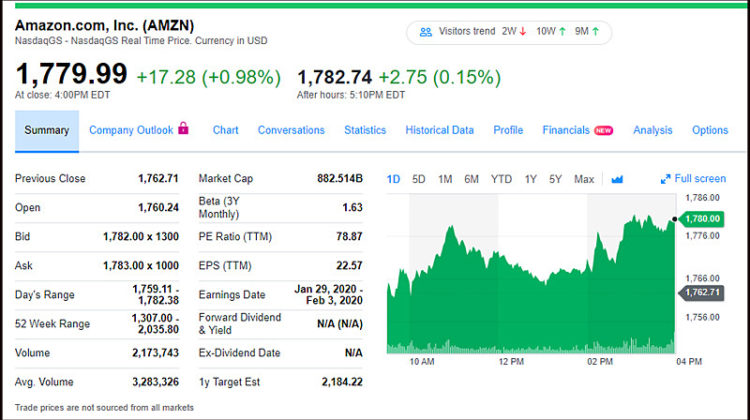Open the Options tab

[x=710, y=130]
